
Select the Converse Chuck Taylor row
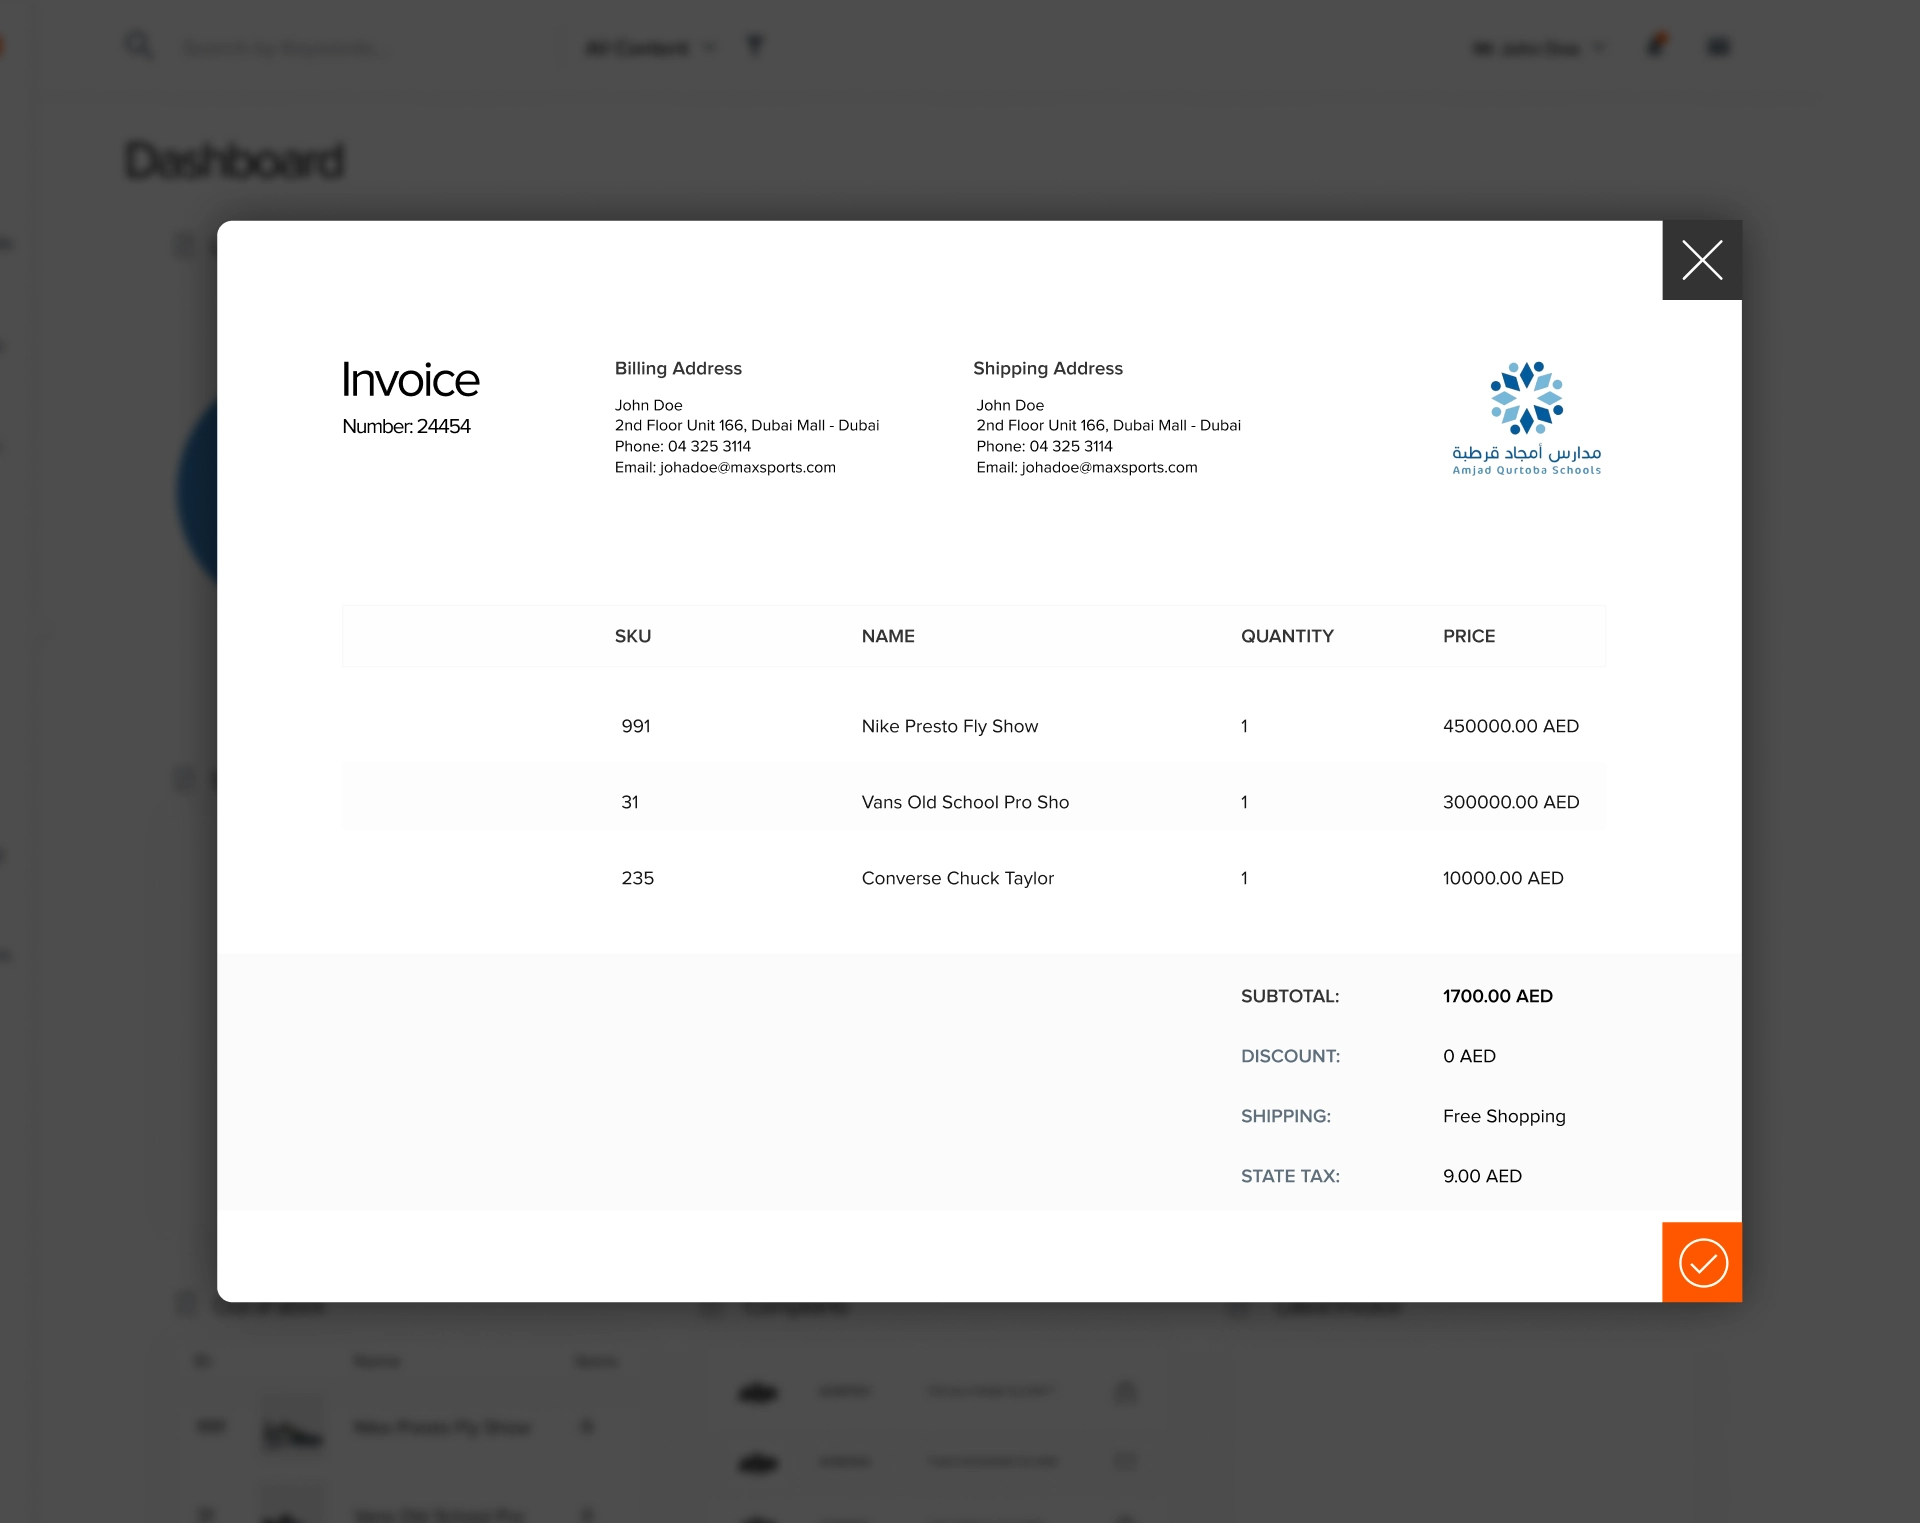pos(957,878)
